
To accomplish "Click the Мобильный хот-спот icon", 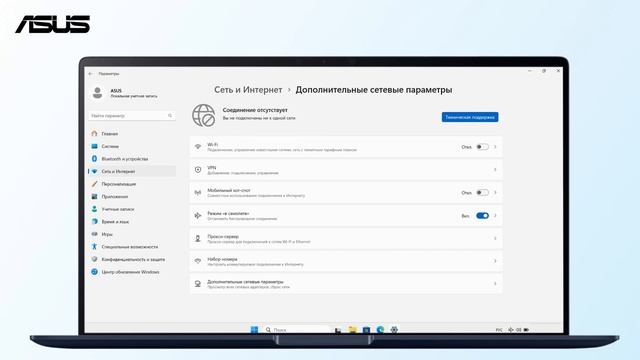I will [198, 193].
